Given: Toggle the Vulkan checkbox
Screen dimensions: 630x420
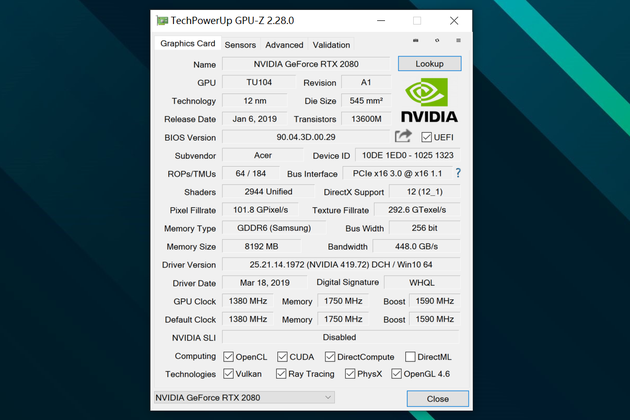Looking at the screenshot, I should click(228, 374).
